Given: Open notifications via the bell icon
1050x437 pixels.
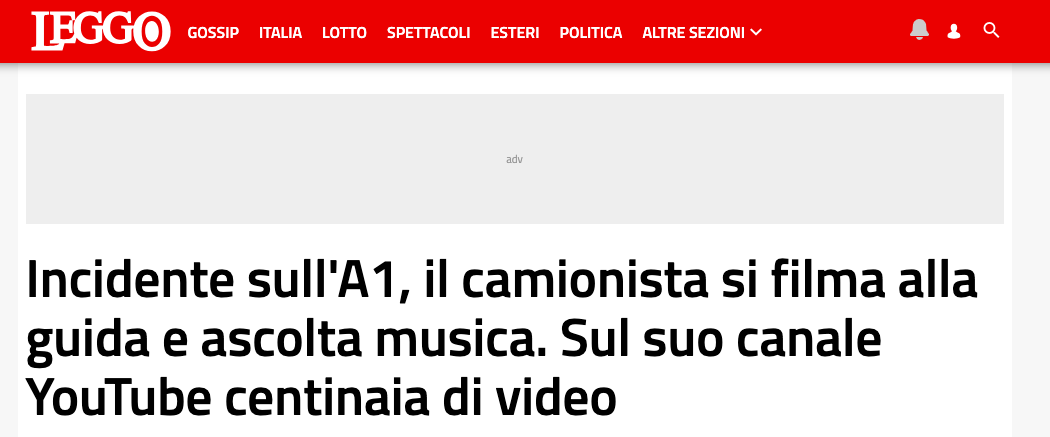Looking at the screenshot, I should coord(919,30).
